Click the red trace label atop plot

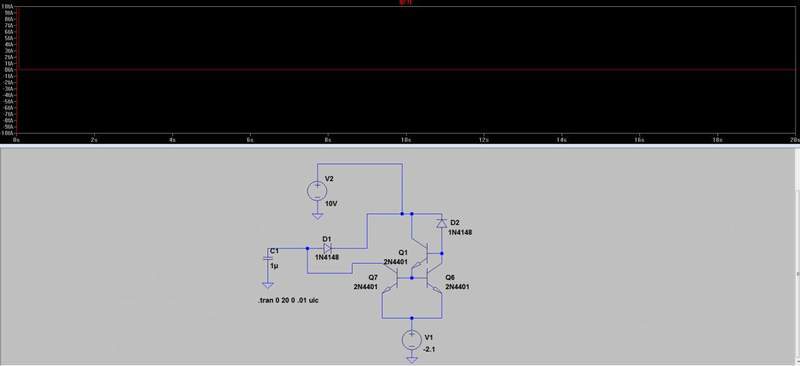click(x=405, y=3)
